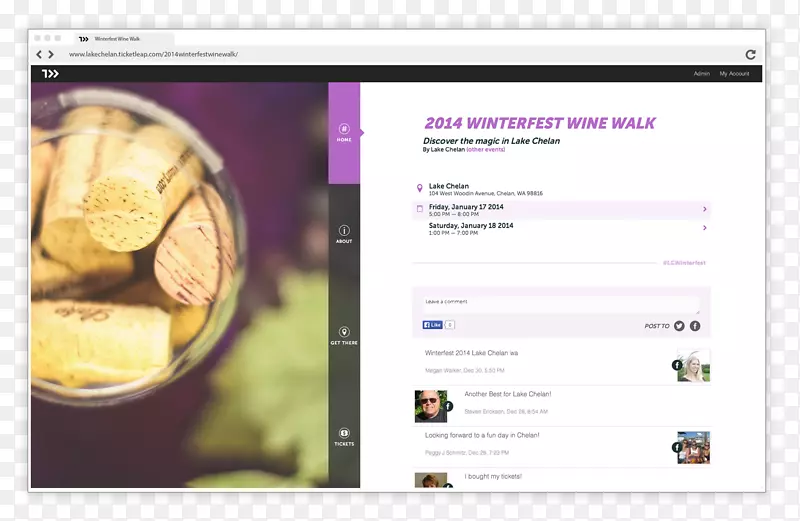Click the browser reload icon
The width and height of the screenshot is (800, 521).
pos(750,54)
